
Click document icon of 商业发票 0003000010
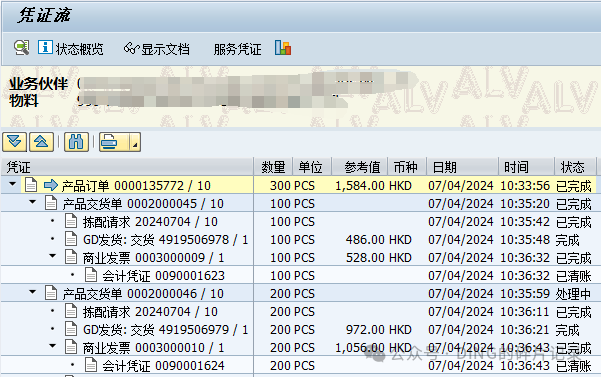[x=71, y=347]
